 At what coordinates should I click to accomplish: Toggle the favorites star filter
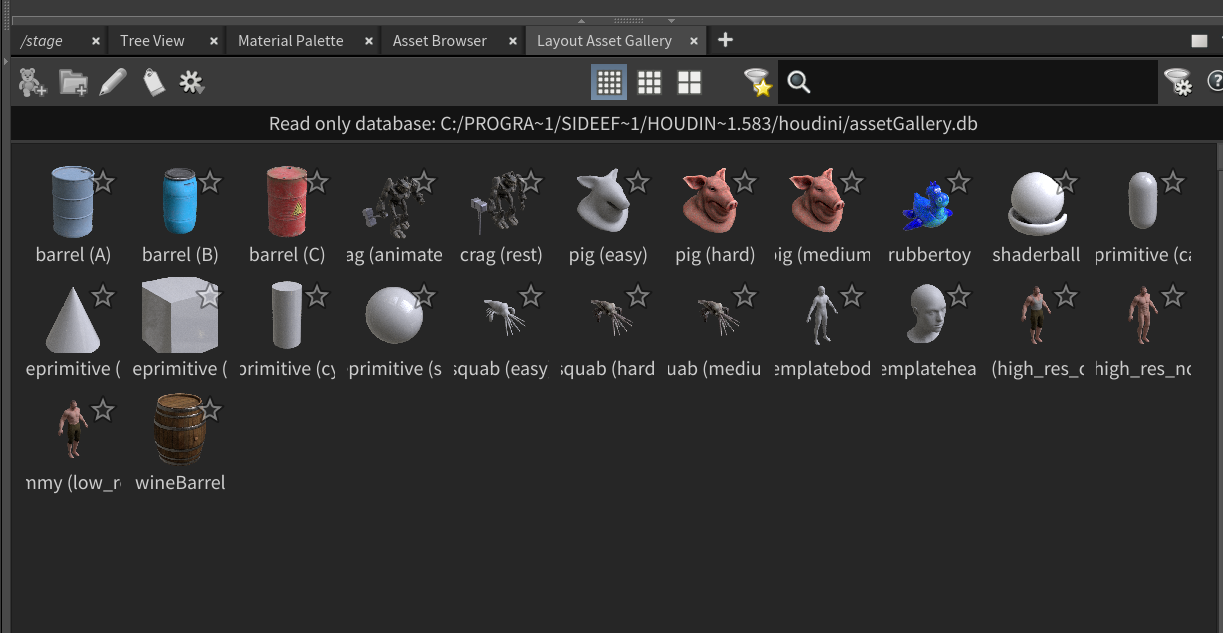(x=759, y=82)
